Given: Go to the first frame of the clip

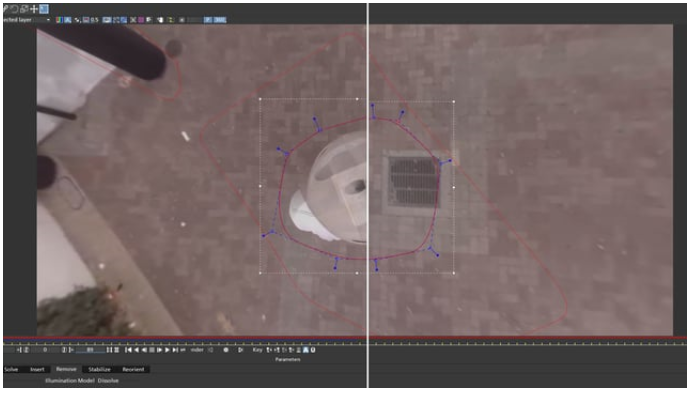Looking at the screenshot, I should (x=128, y=350).
